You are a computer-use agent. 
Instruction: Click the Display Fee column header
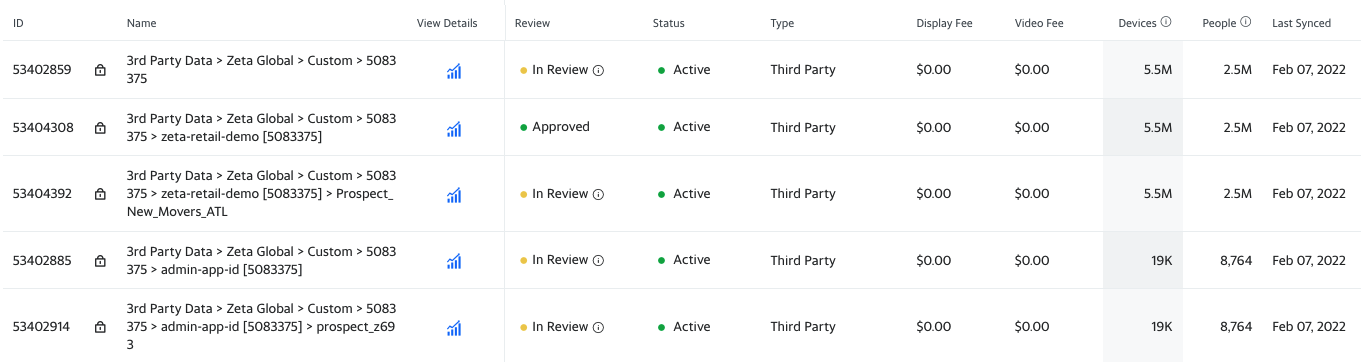pyautogui.click(x=944, y=23)
